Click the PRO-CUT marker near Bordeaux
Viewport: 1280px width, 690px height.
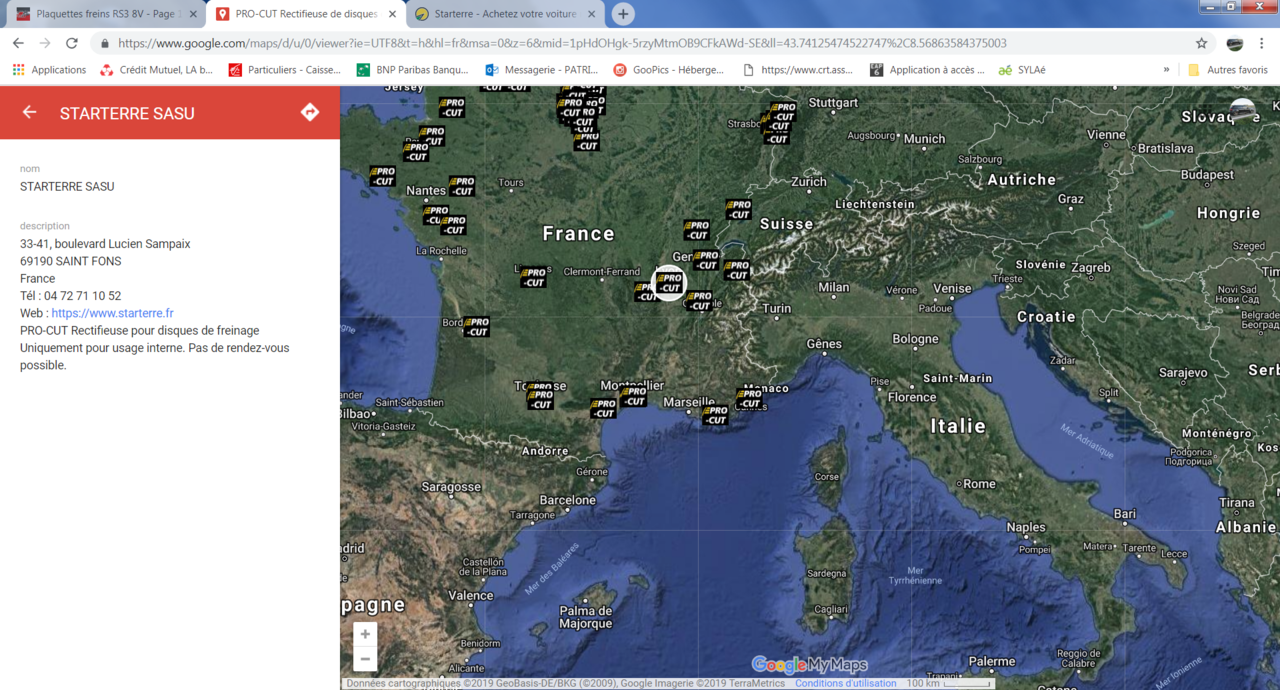477,326
